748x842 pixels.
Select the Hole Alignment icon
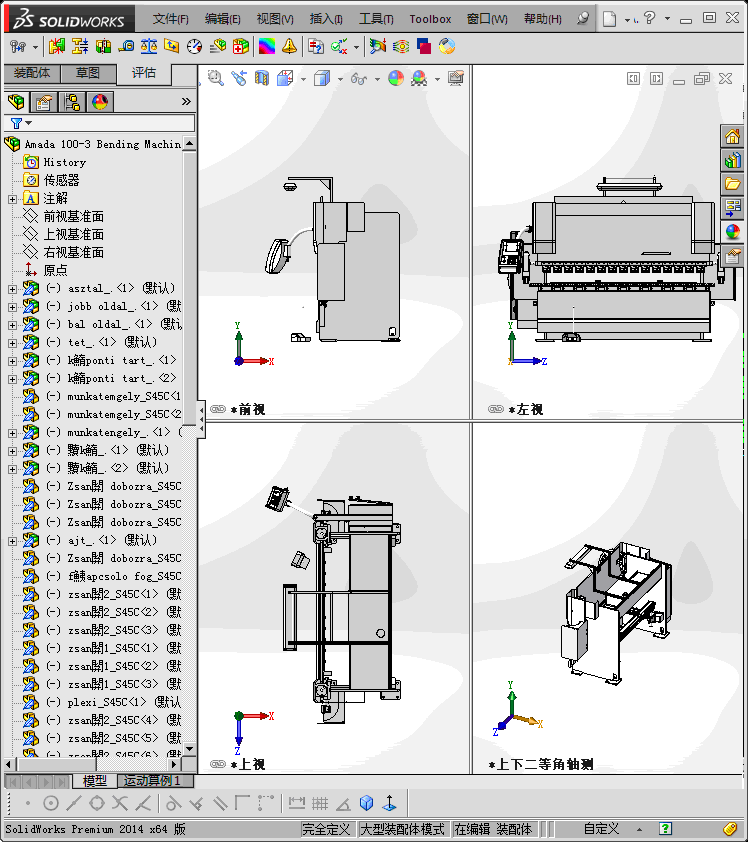tap(103, 47)
